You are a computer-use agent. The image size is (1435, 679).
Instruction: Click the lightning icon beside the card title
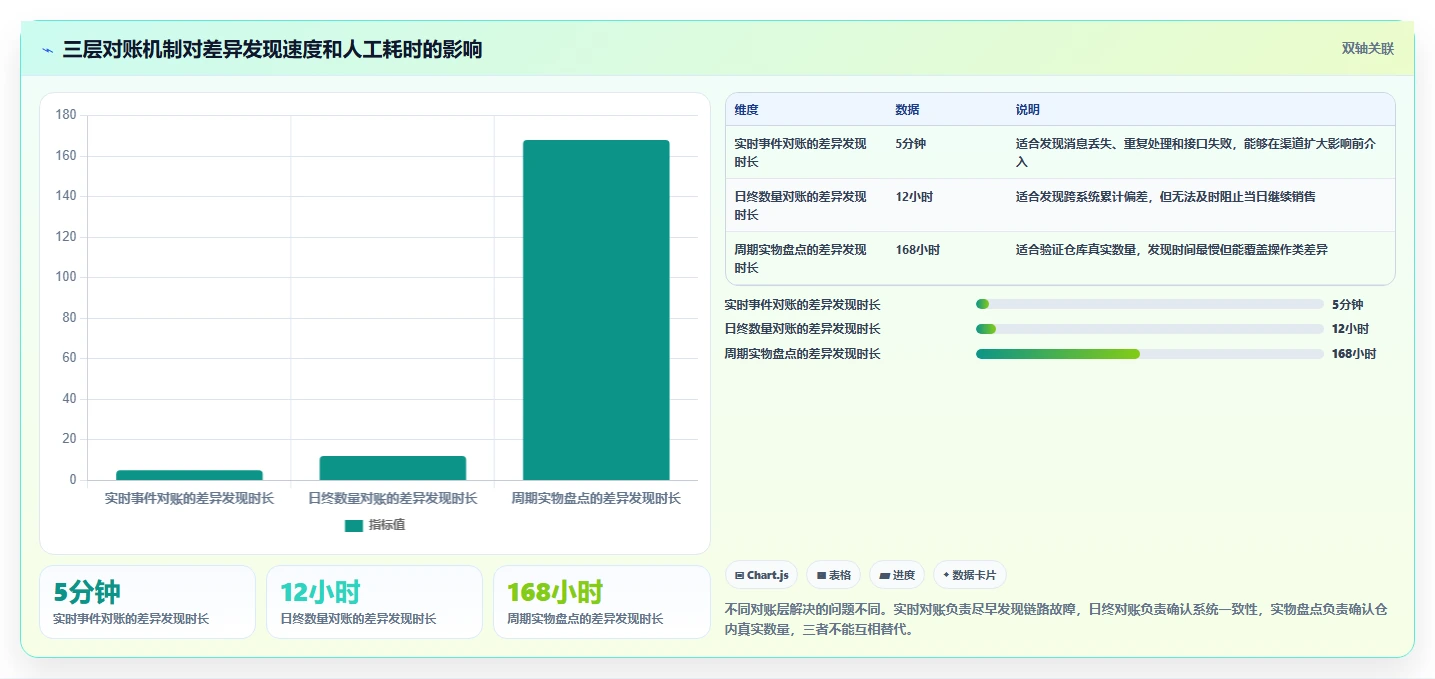[x=47, y=50]
